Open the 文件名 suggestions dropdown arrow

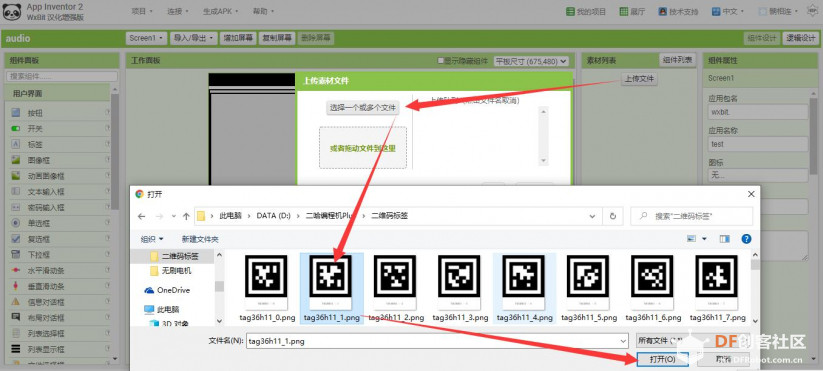pyautogui.click(x=623, y=341)
